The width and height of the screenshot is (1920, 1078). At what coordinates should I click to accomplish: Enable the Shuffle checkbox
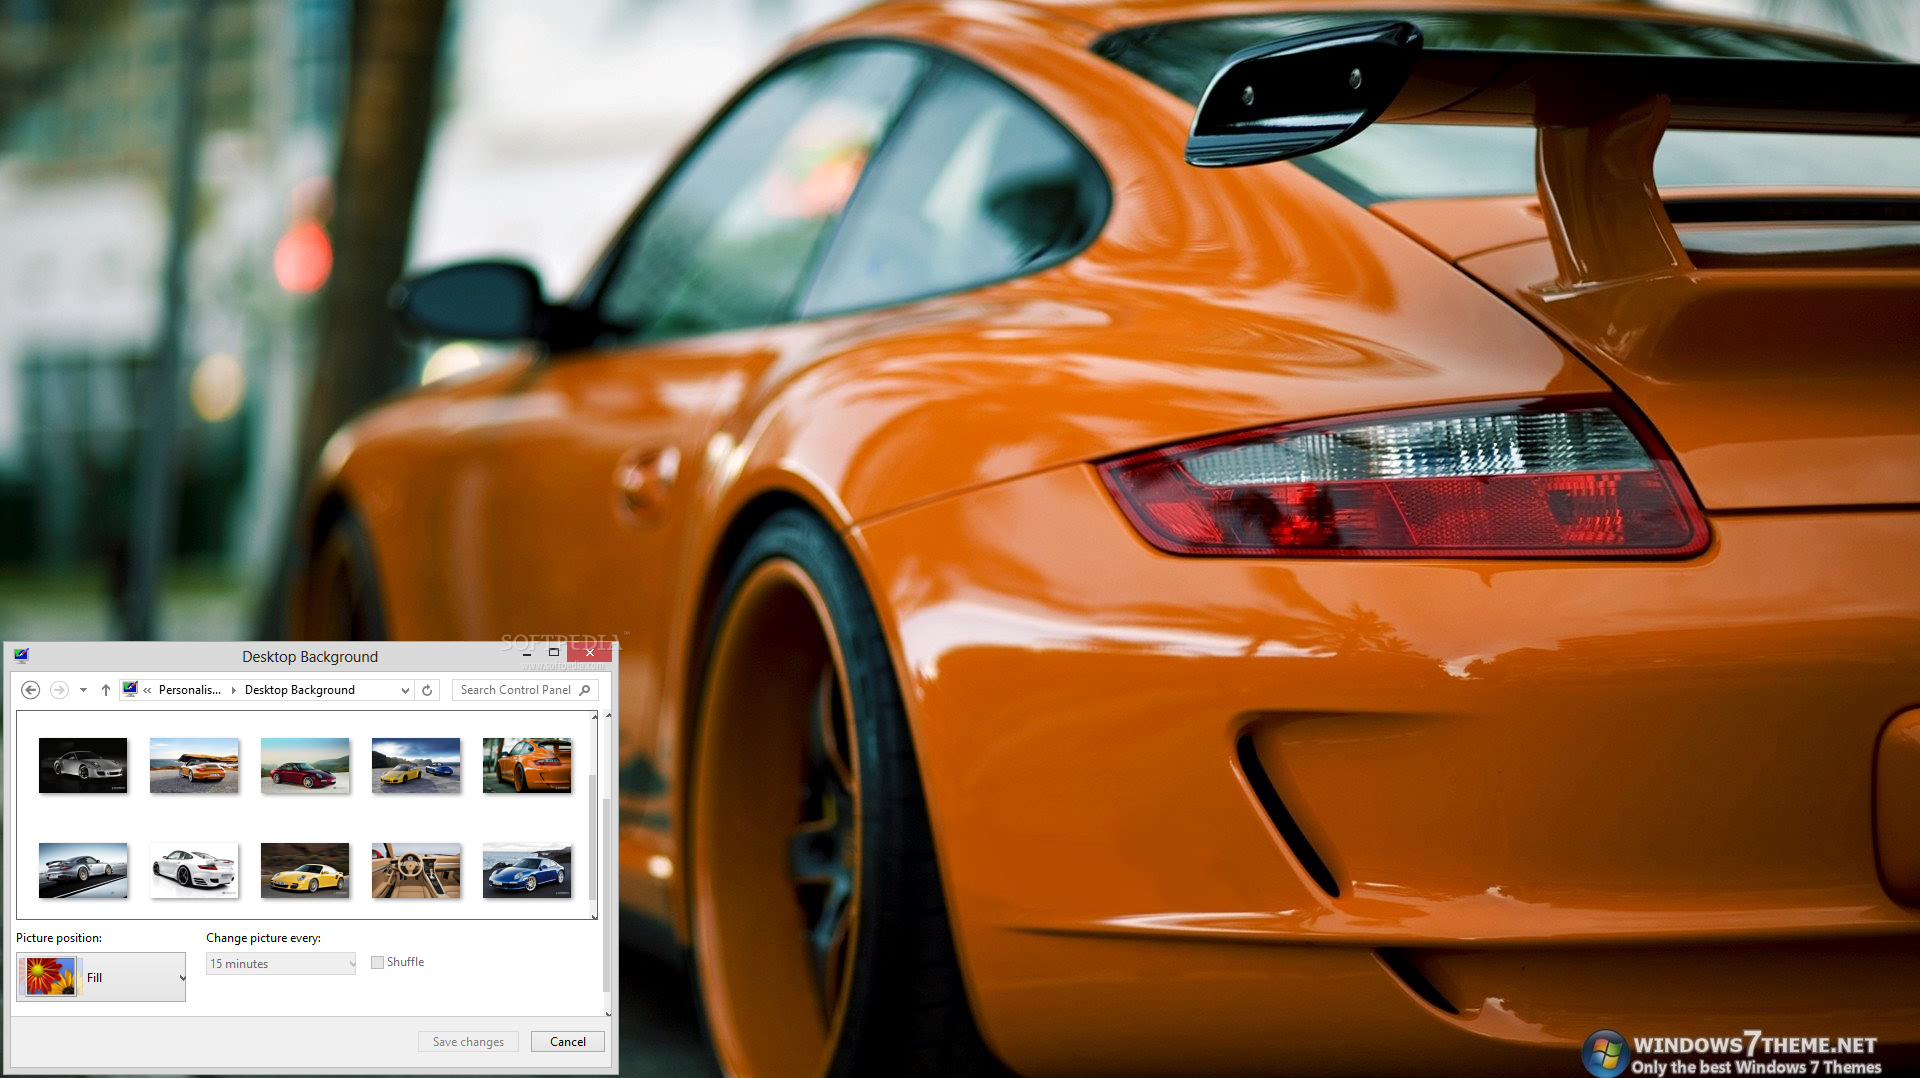pos(377,962)
